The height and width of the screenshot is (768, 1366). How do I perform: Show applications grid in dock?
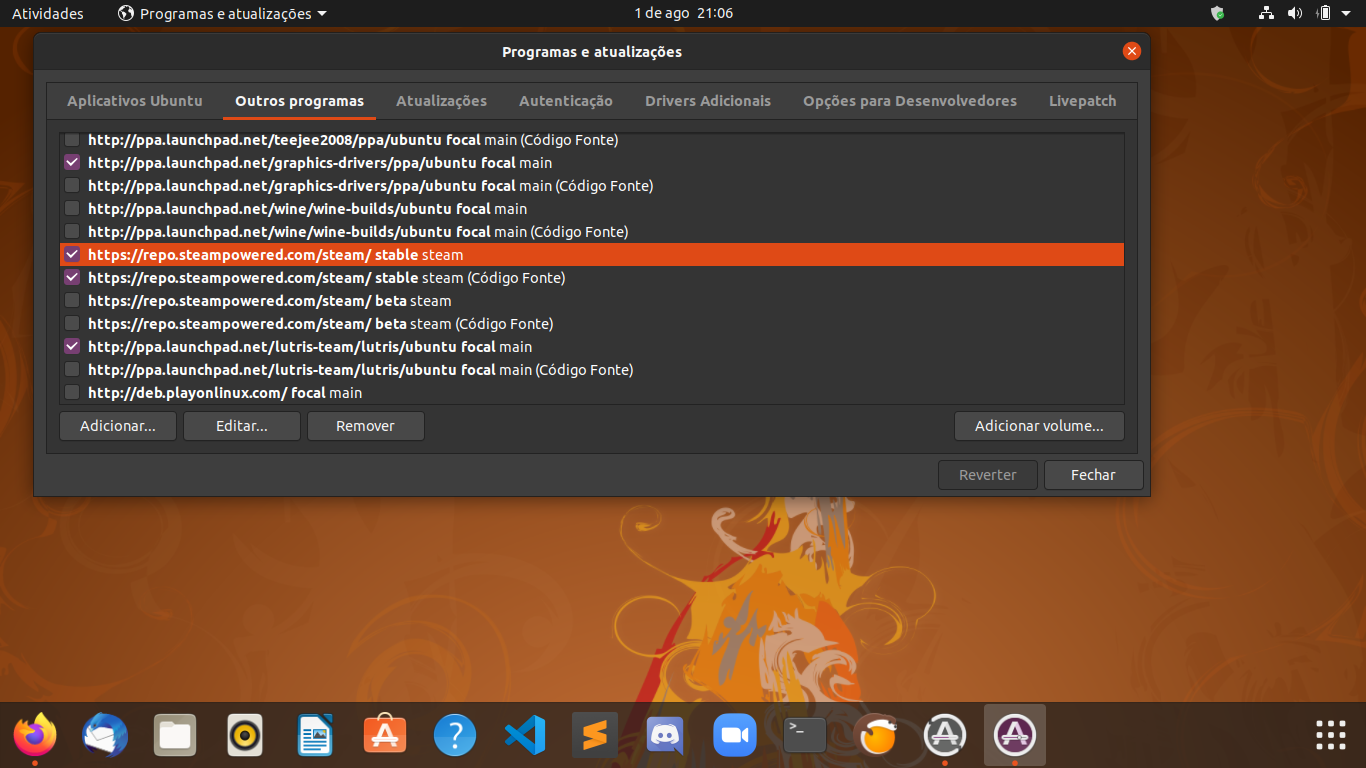1330,735
